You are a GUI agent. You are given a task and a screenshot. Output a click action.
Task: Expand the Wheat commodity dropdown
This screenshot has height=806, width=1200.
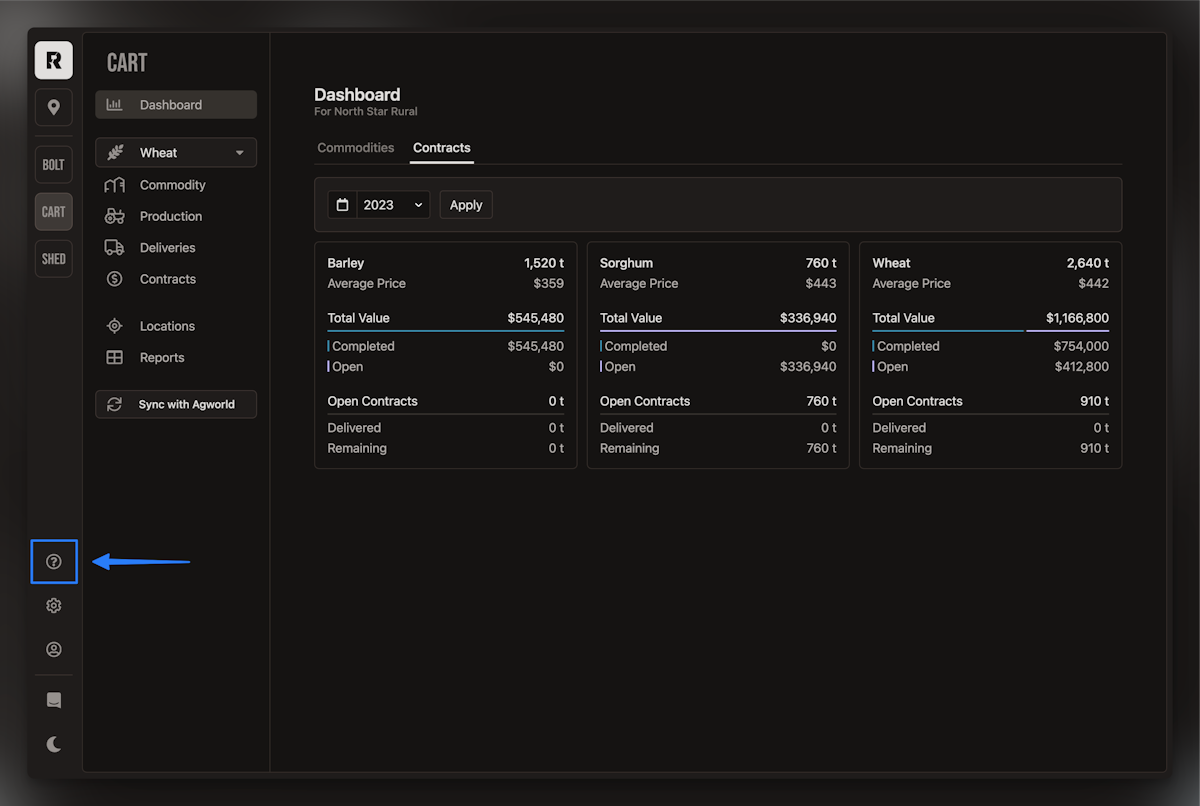pos(176,153)
